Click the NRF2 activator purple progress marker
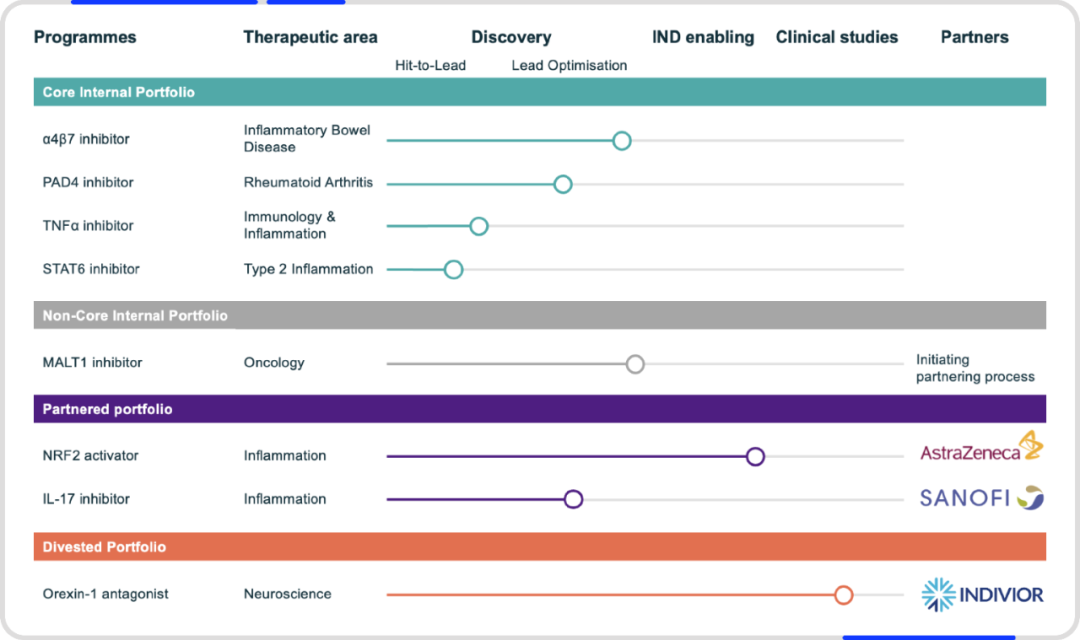 (x=755, y=456)
